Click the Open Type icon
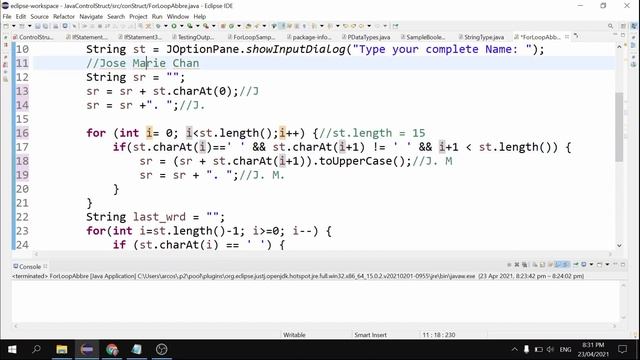Image resolution: width=640 pixels, height=360 pixels. pos(248,26)
